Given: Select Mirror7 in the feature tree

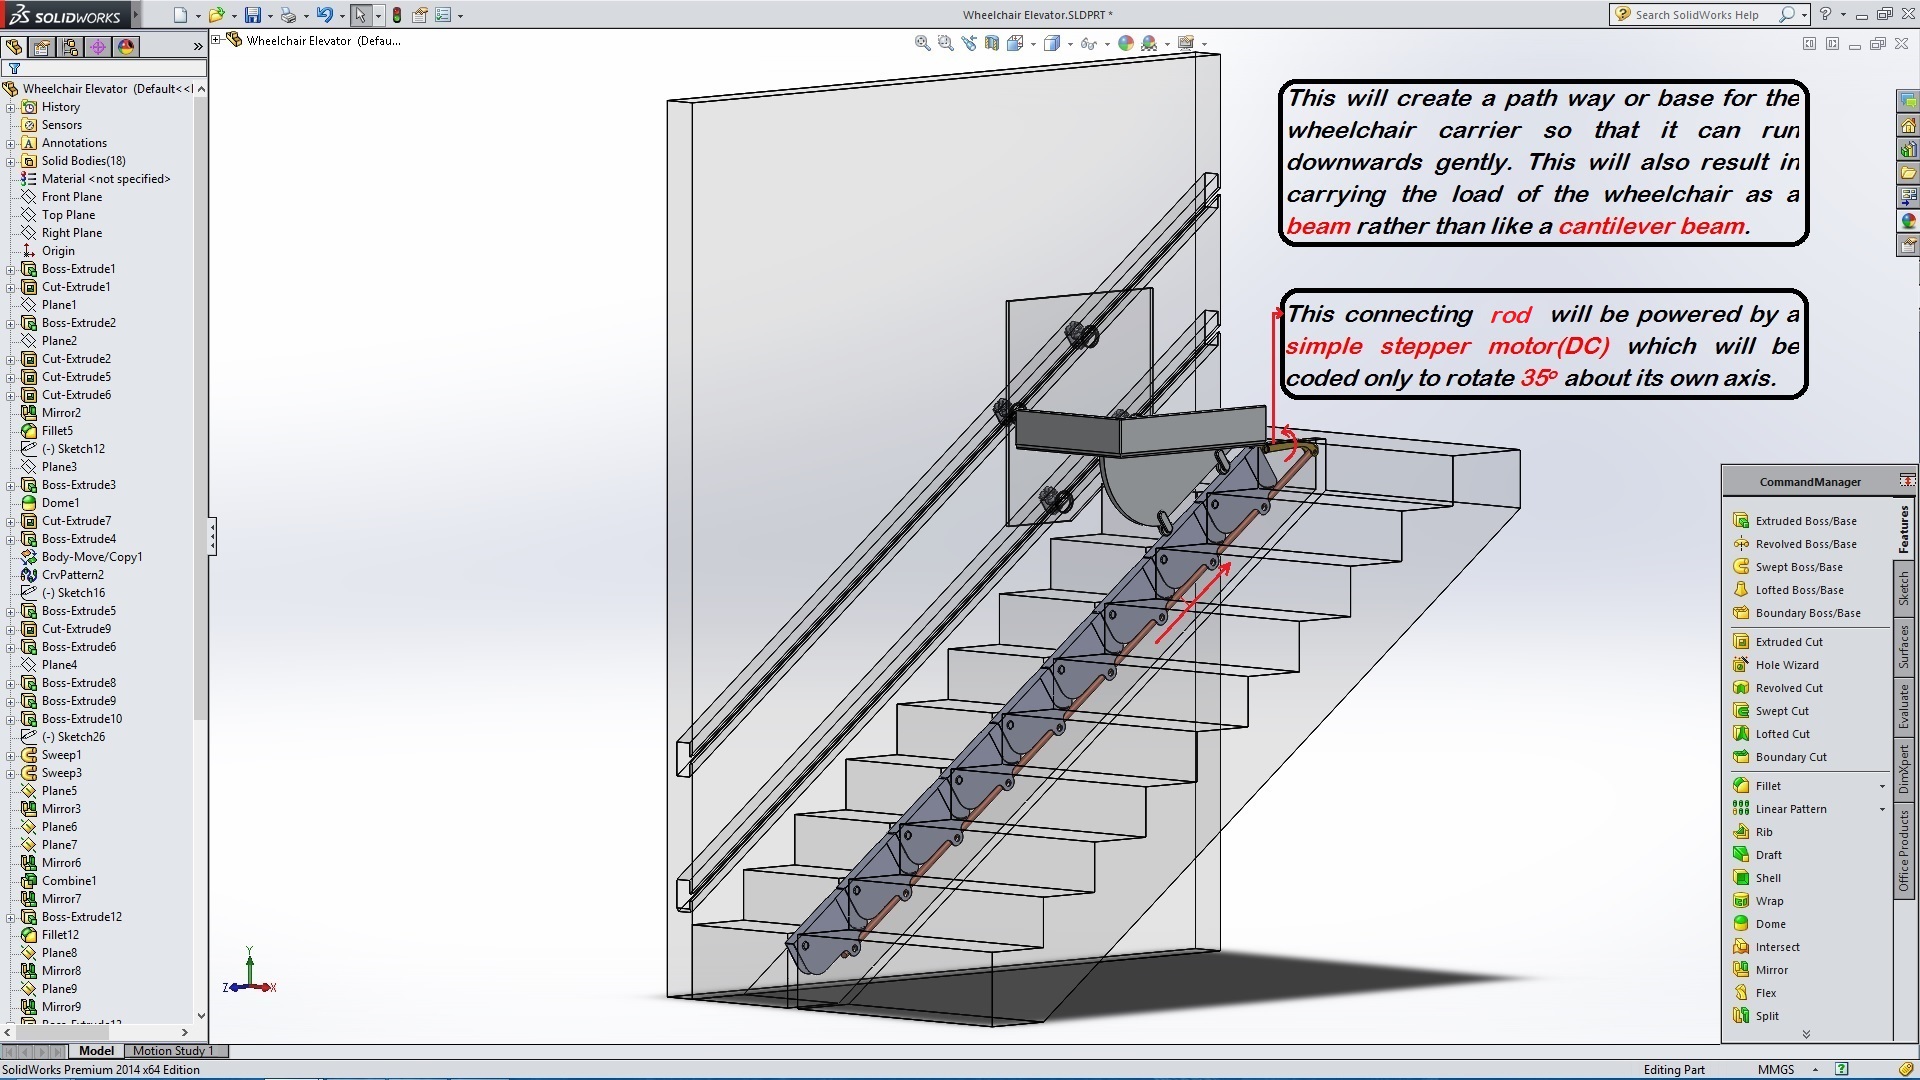Looking at the screenshot, I should (61, 899).
